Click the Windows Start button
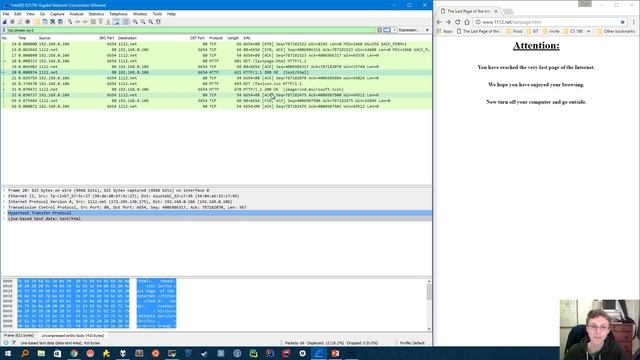The image size is (640, 360). pos(8,353)
